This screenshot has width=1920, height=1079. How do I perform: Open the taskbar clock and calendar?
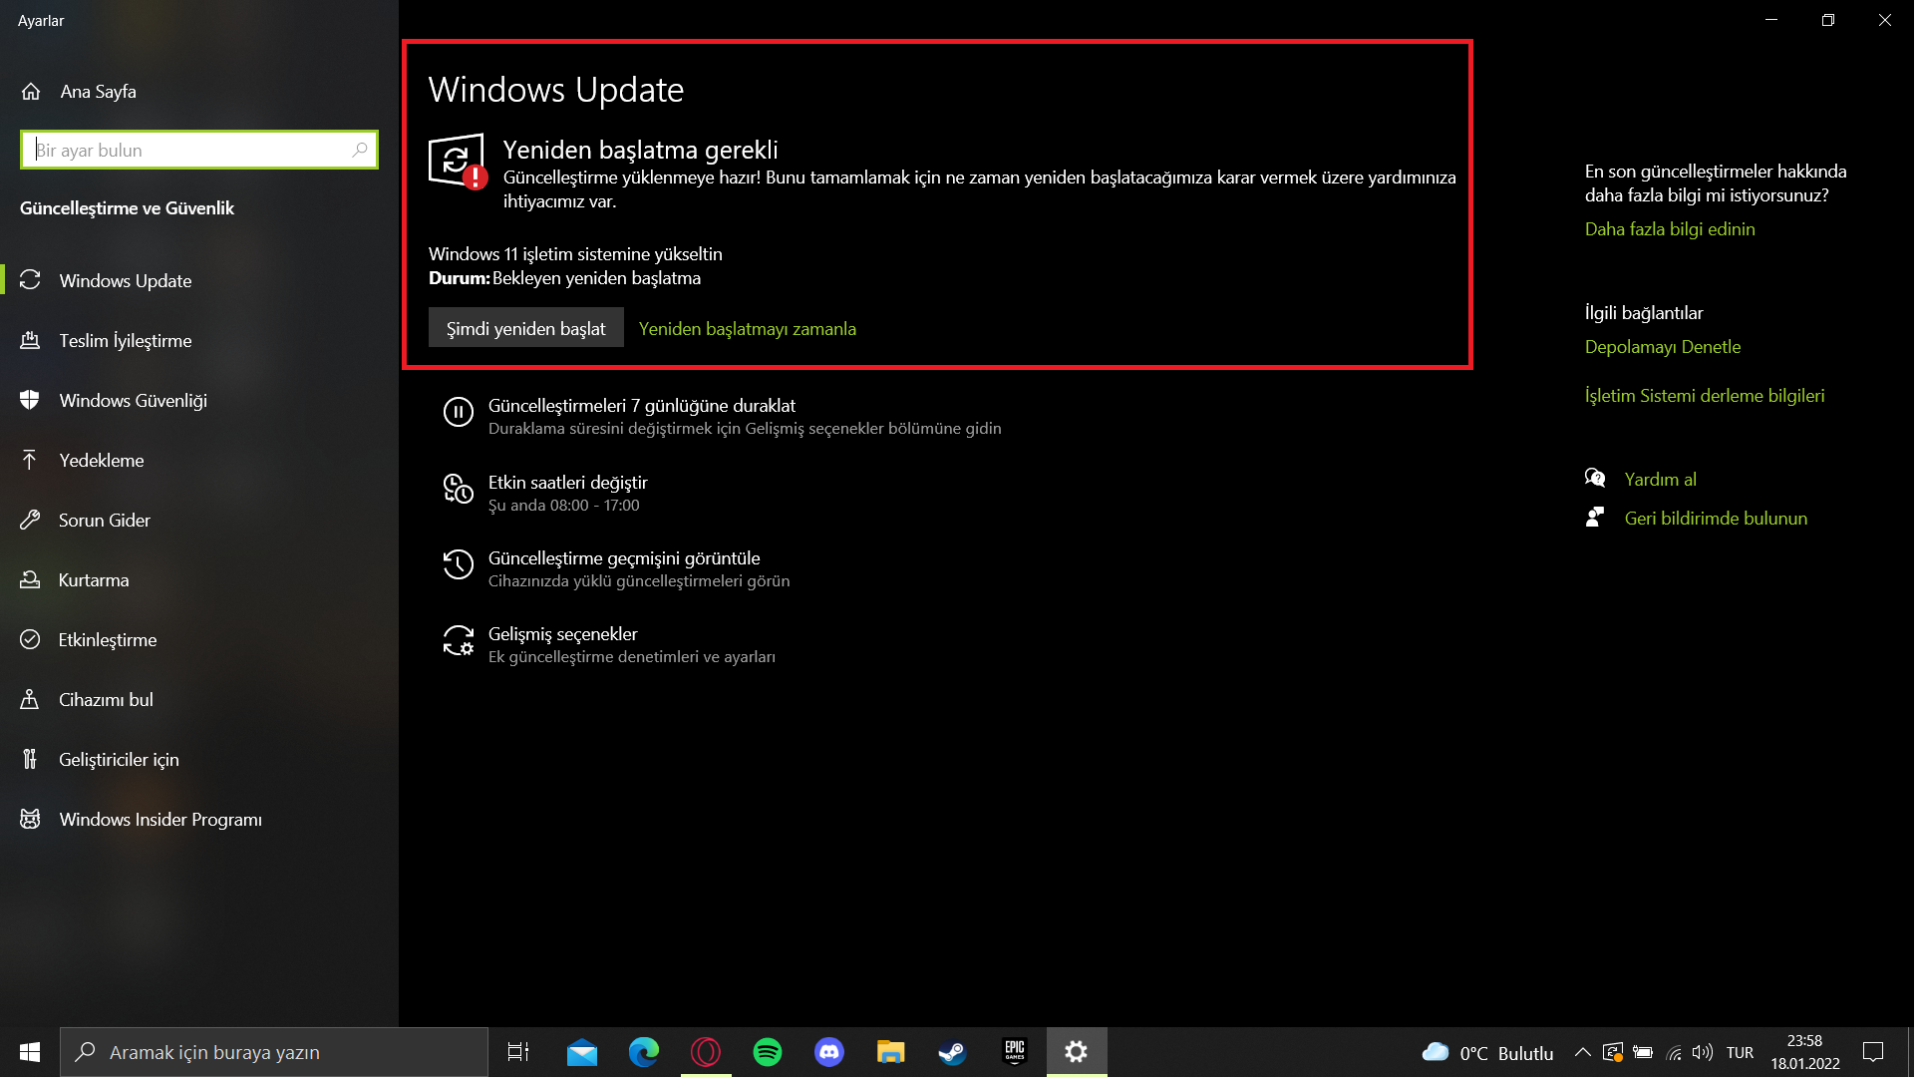pyautogui.click(x=1810, y=1054)
